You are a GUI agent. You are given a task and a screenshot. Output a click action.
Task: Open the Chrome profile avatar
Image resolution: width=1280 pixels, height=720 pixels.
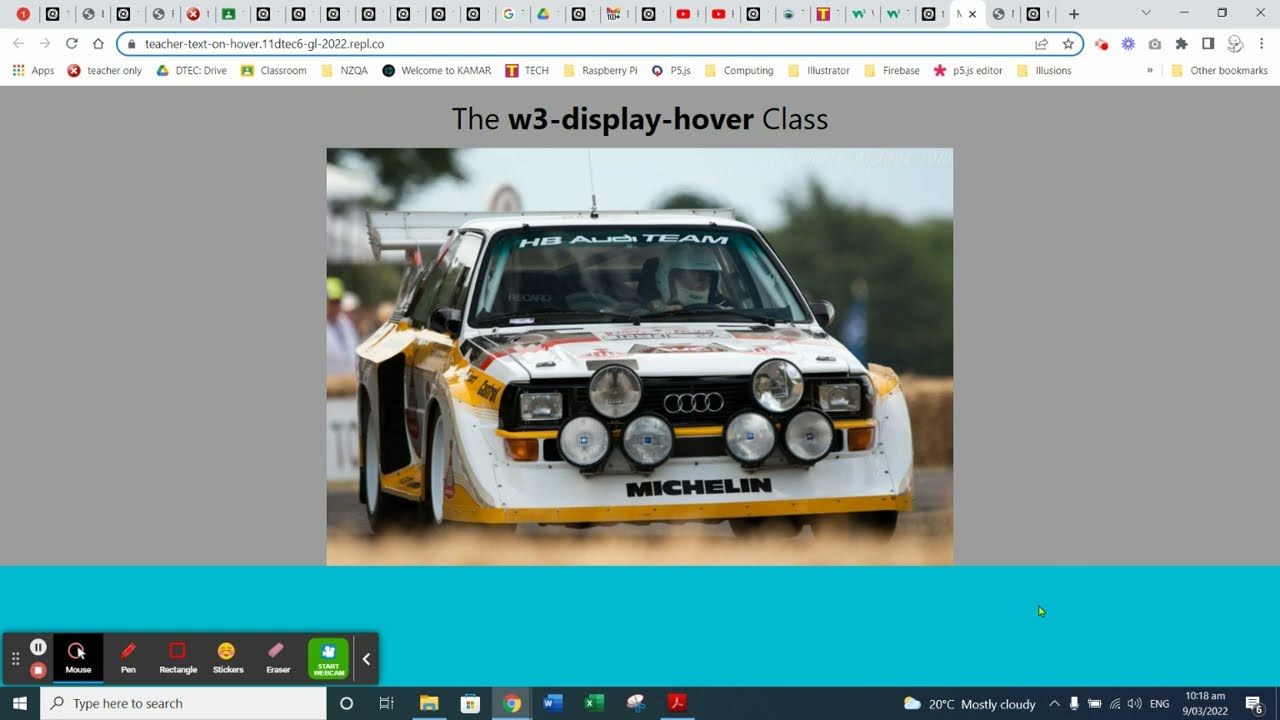click(1235, 44)
